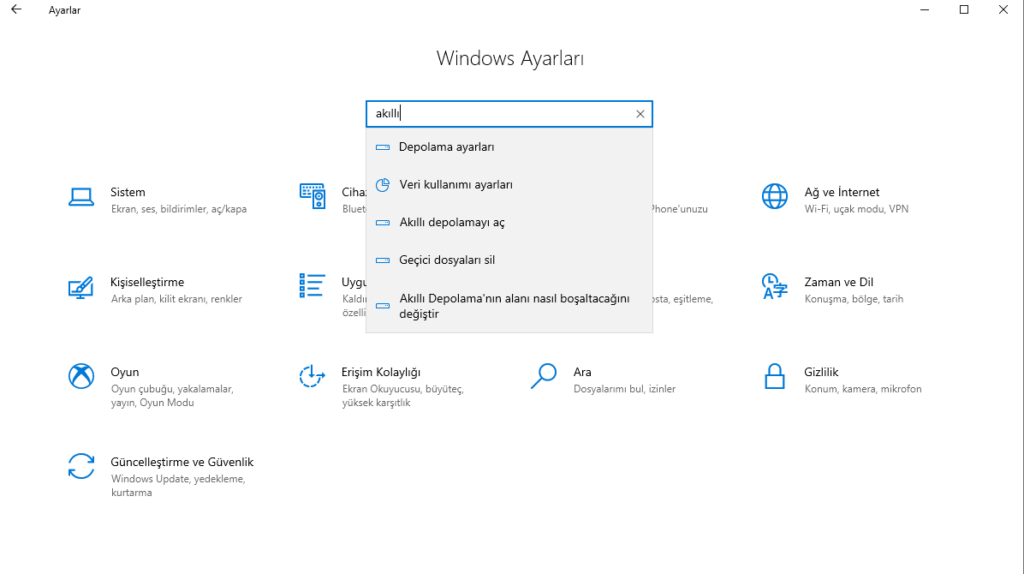Open the Sistem category title
1024x574 pixels.
[x=127, y=192]
